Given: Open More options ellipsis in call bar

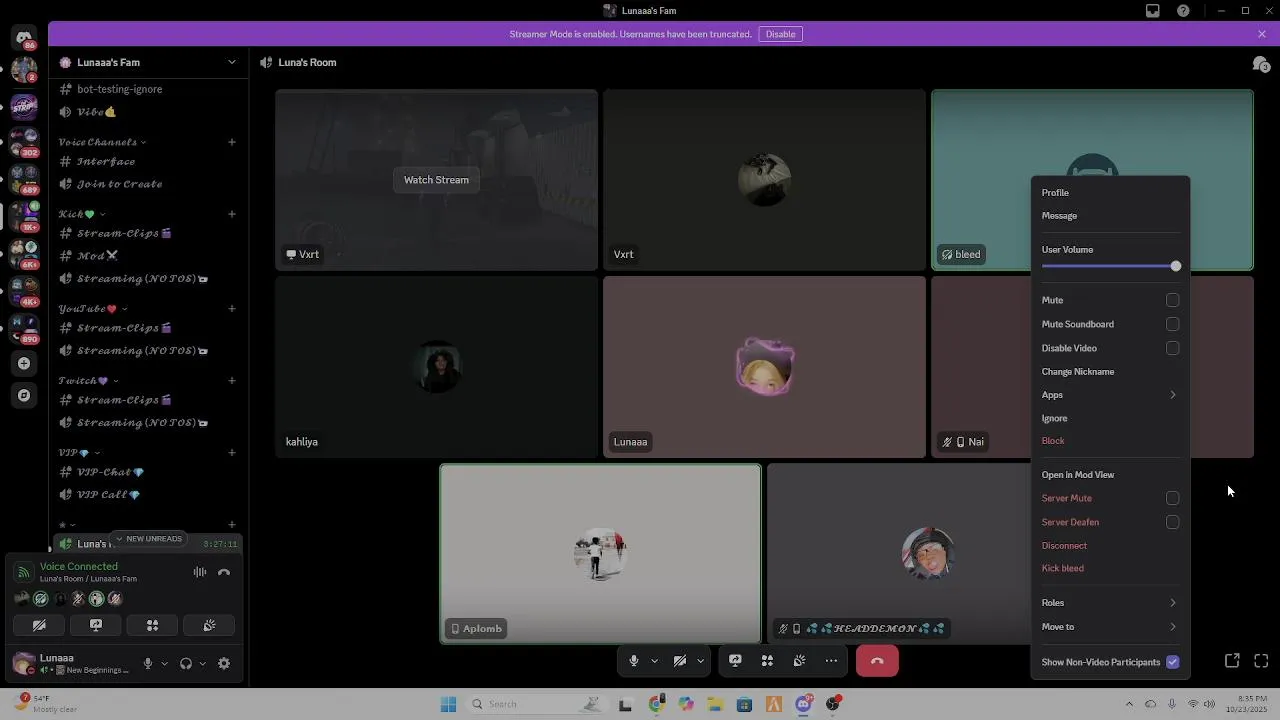Looking at the screenshot, I should pos(831,661).
